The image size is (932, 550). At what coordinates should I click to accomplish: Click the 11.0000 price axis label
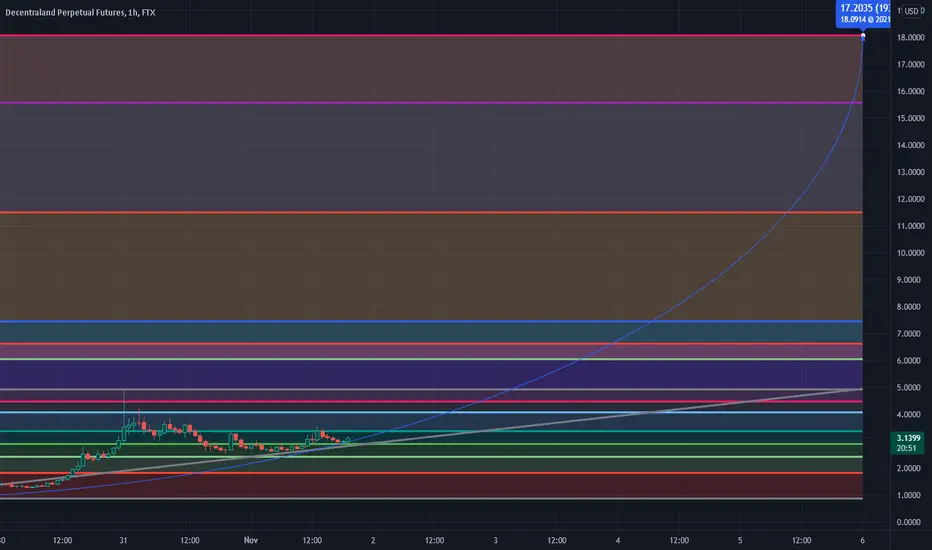(910, 226)
